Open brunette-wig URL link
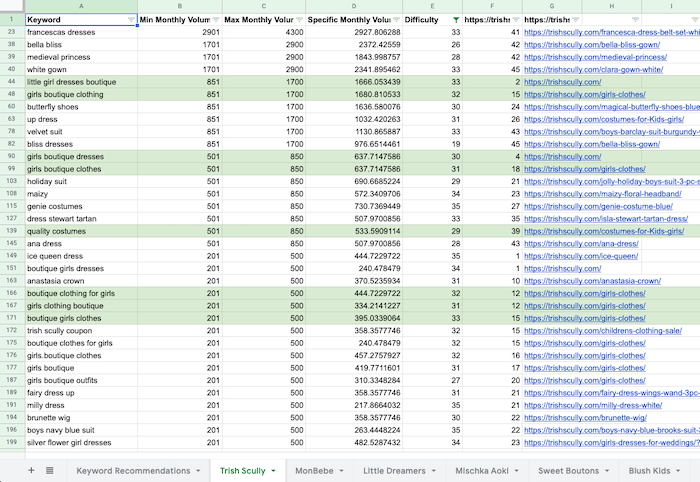The image size is (700, 482). click(x=585, y=418)
